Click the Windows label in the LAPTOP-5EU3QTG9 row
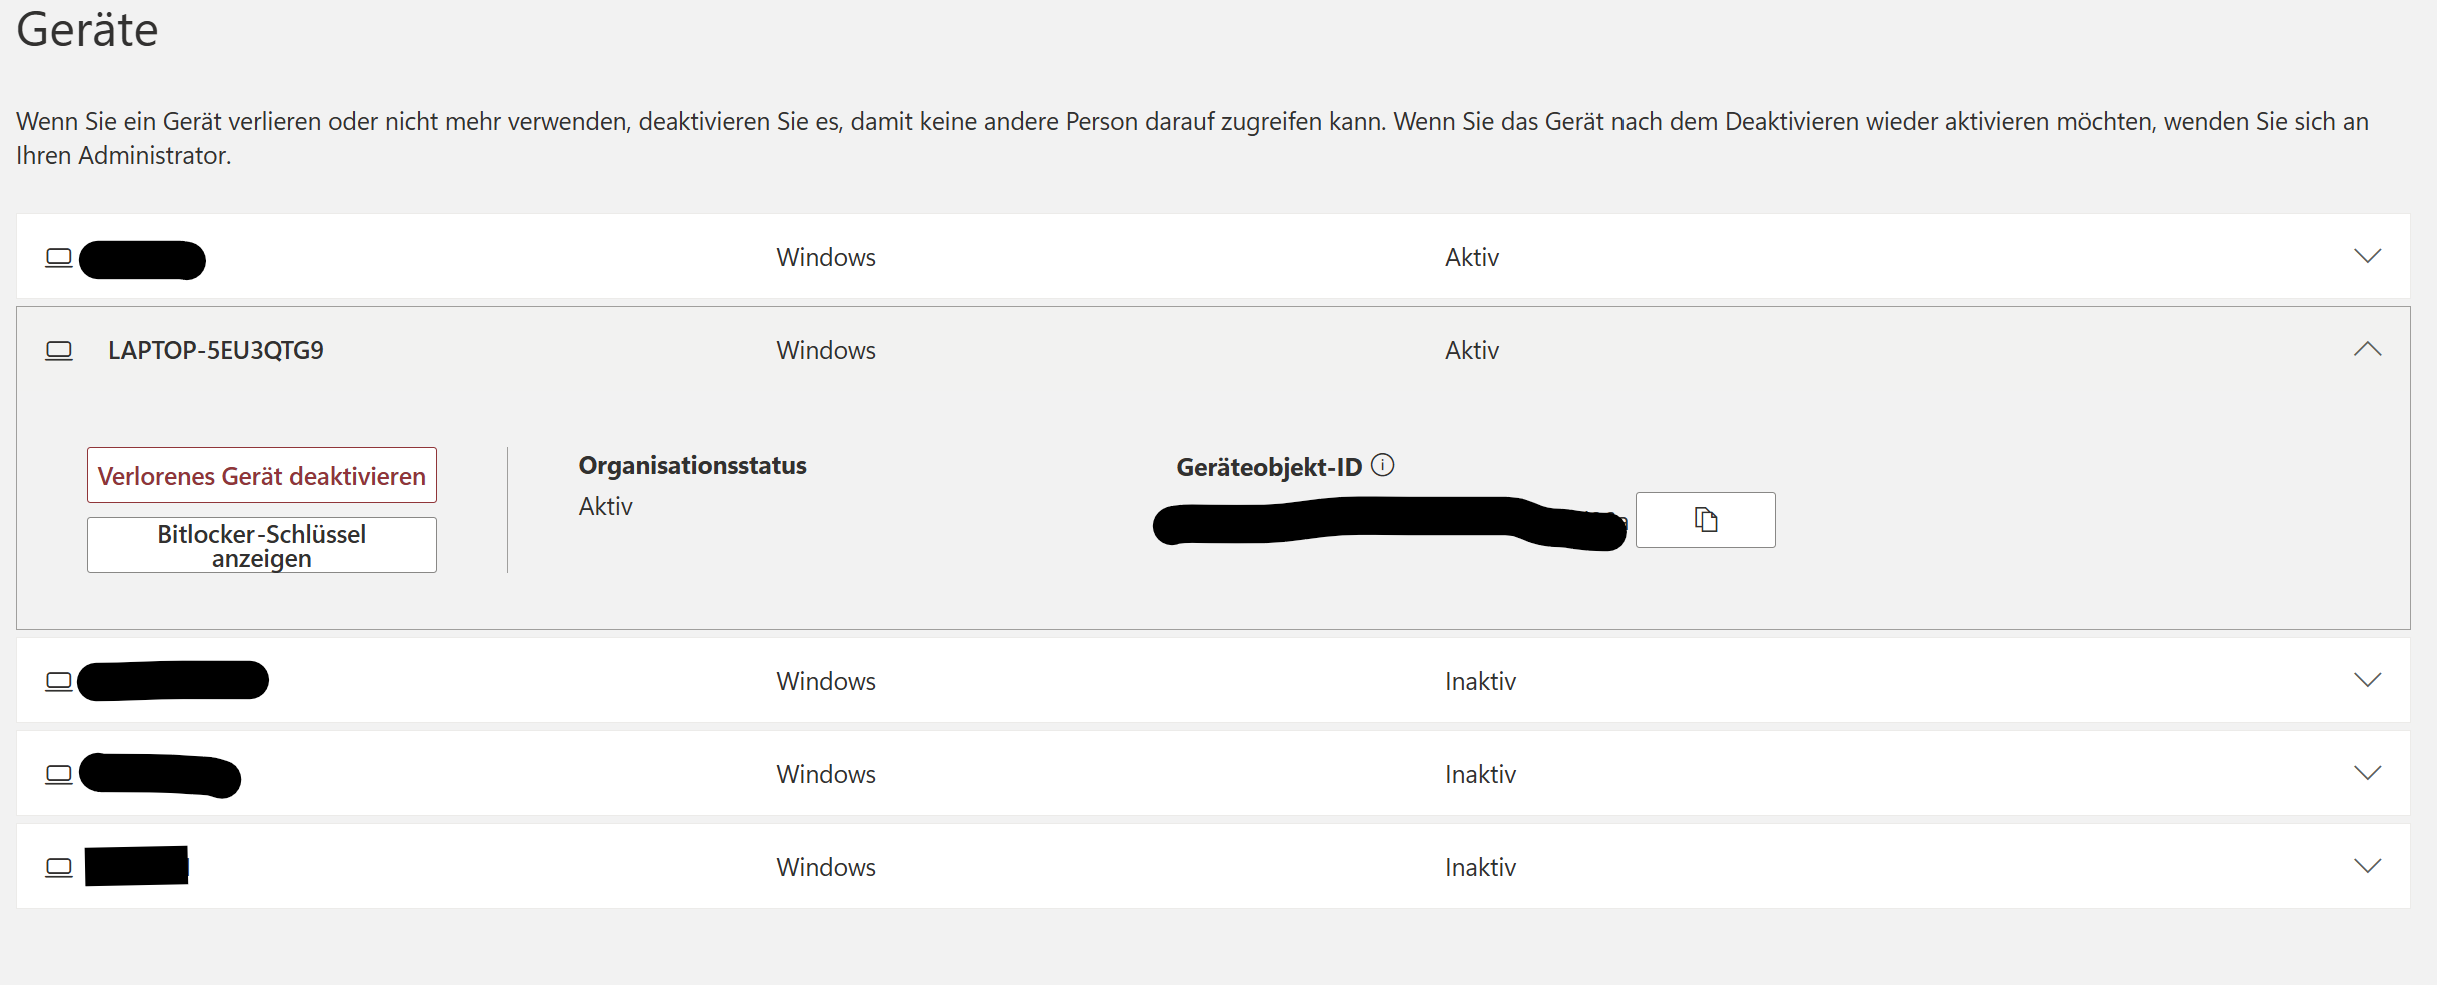The image size is (2437, 985). 826,351
